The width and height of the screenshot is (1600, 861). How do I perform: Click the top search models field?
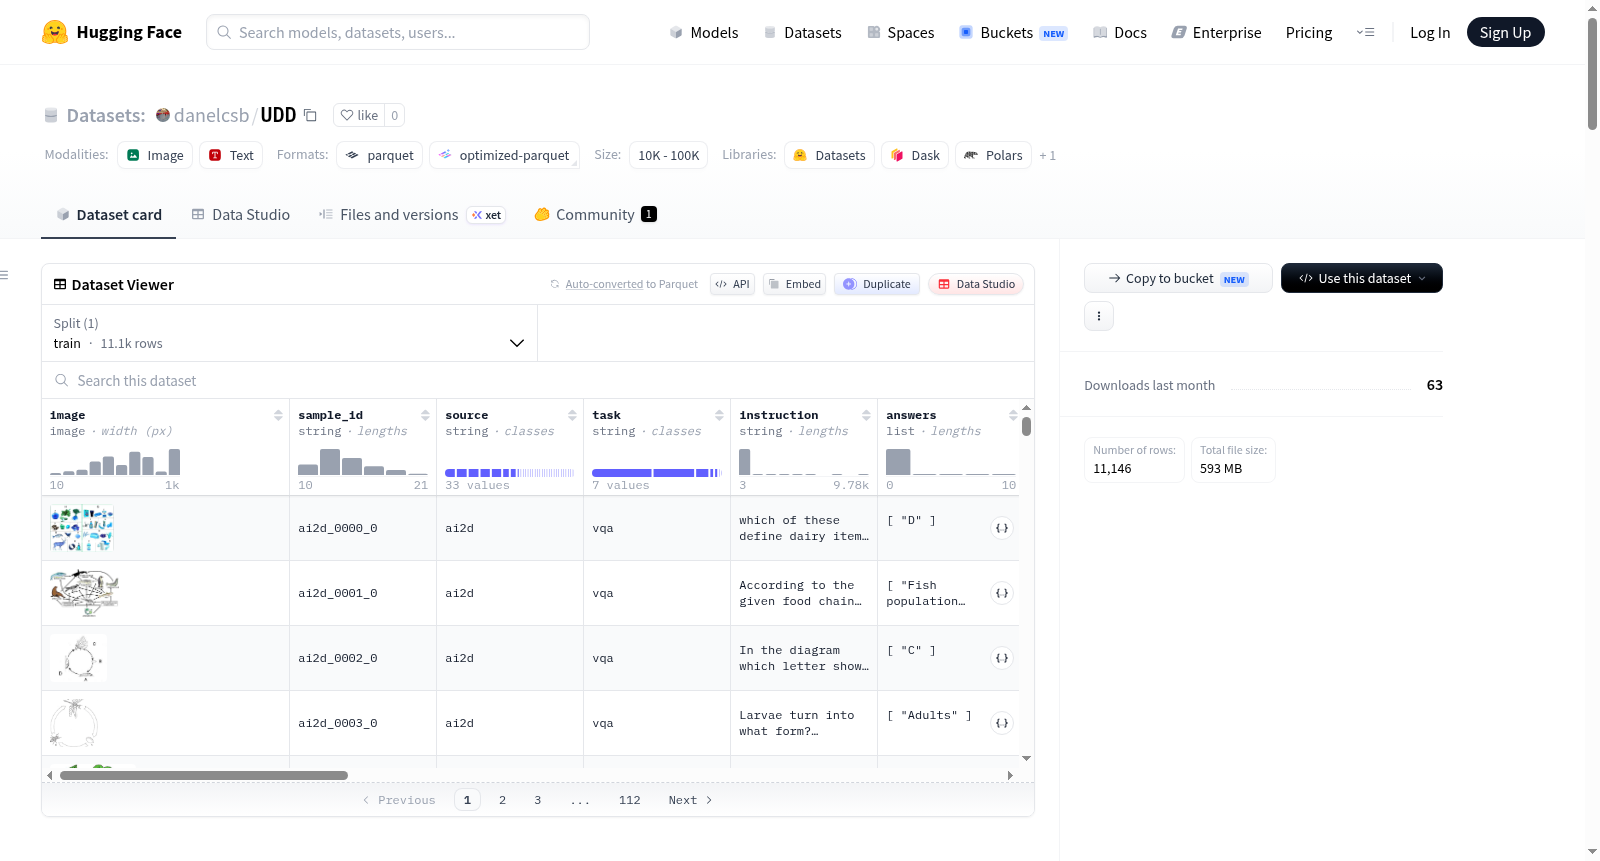[398, 32]
